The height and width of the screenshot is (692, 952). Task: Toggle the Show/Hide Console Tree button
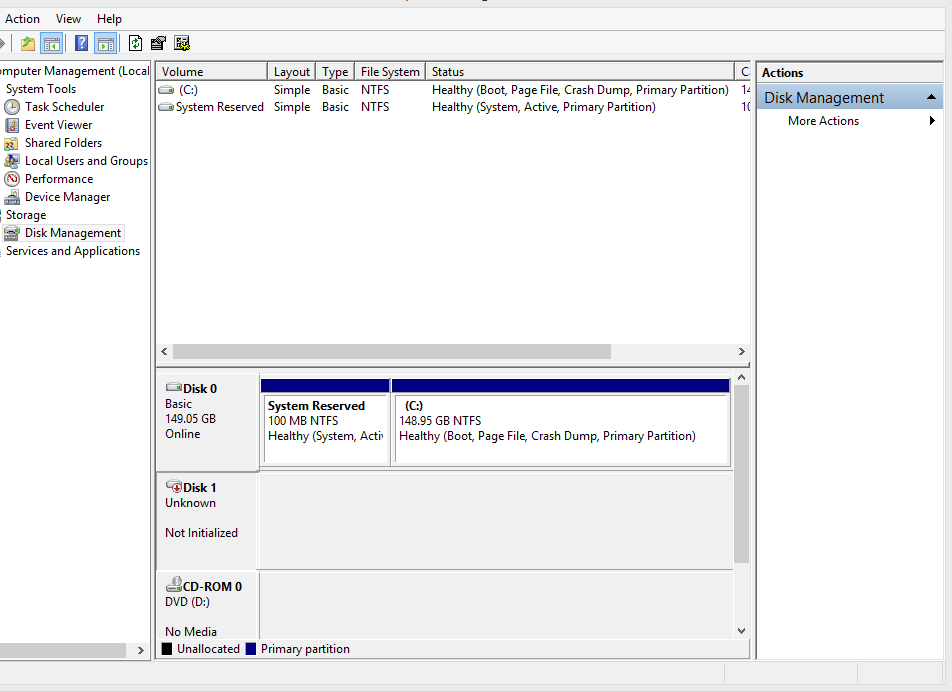52,44
